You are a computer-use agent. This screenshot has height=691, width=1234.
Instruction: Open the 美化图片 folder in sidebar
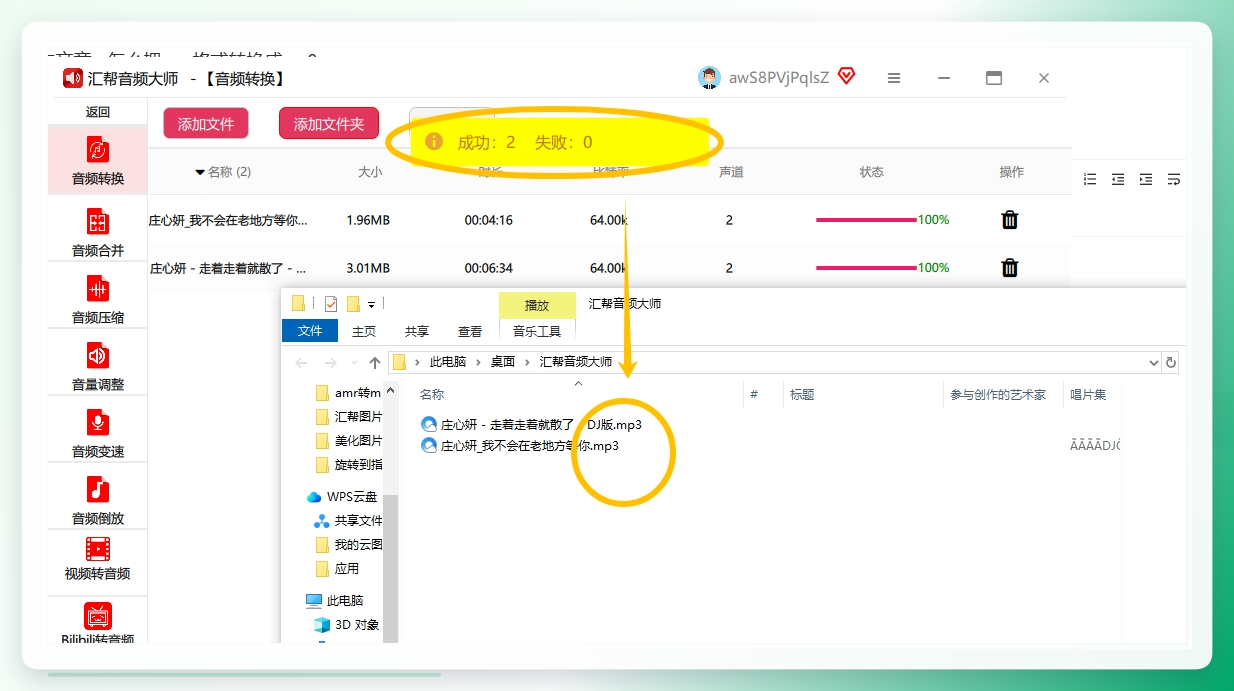[x=348, y=441]
